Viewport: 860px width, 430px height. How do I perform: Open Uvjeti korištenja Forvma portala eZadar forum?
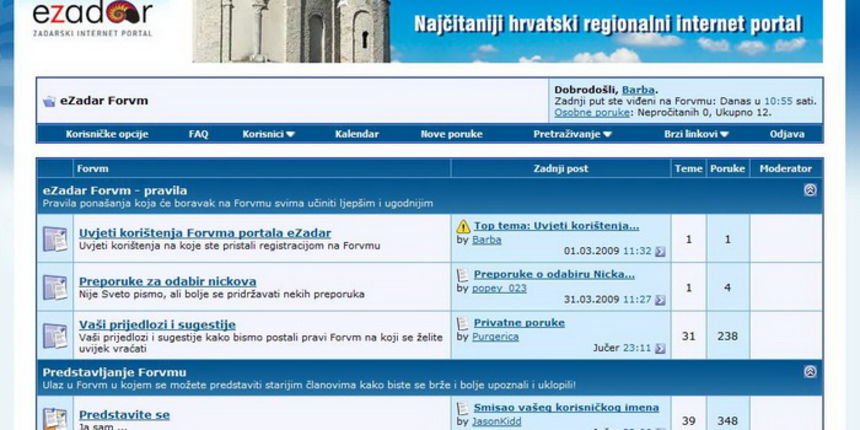[x=205, y=233]
